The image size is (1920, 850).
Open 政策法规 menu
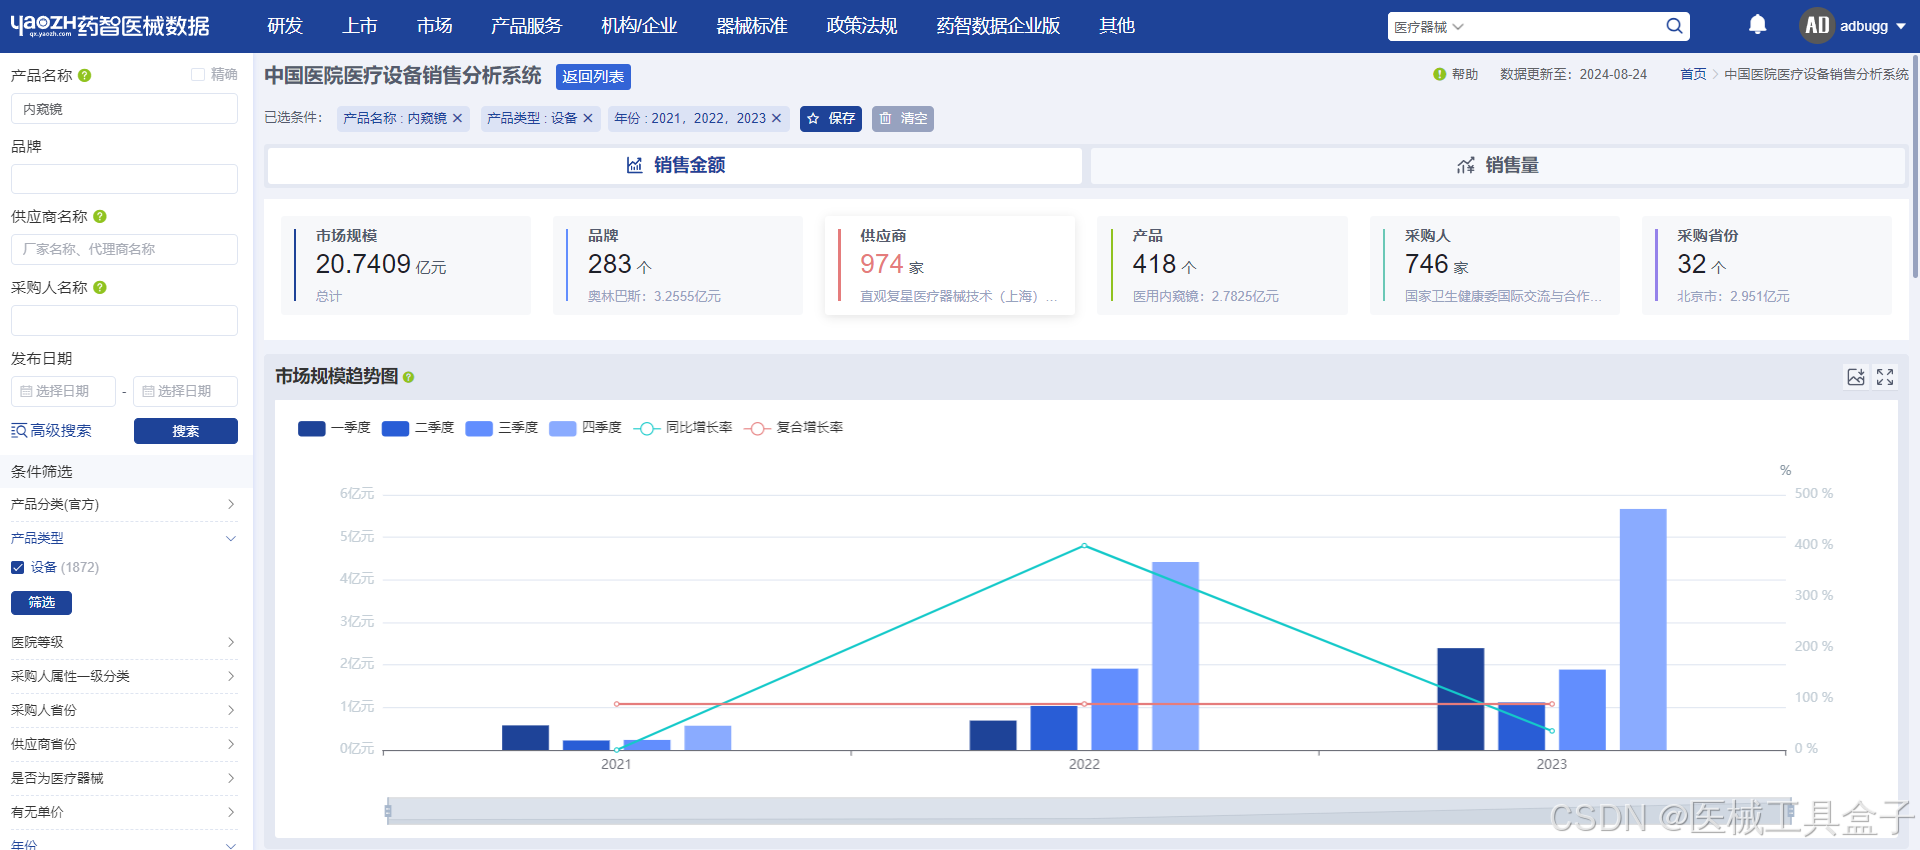(862, 26)
